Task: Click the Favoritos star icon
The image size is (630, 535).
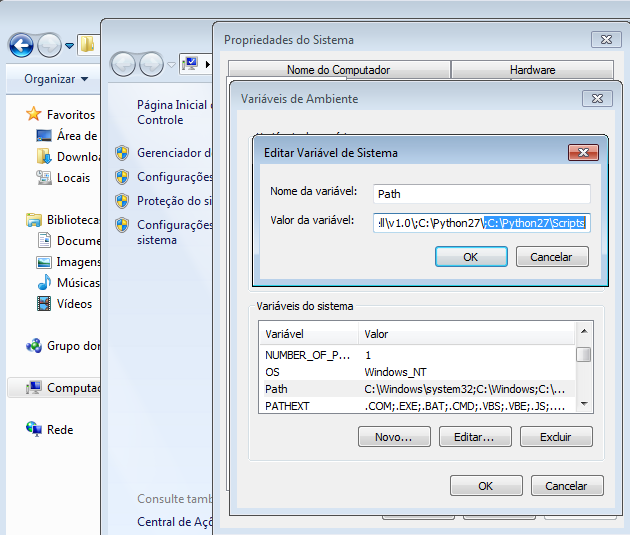Action: click(x=34, y=114)
